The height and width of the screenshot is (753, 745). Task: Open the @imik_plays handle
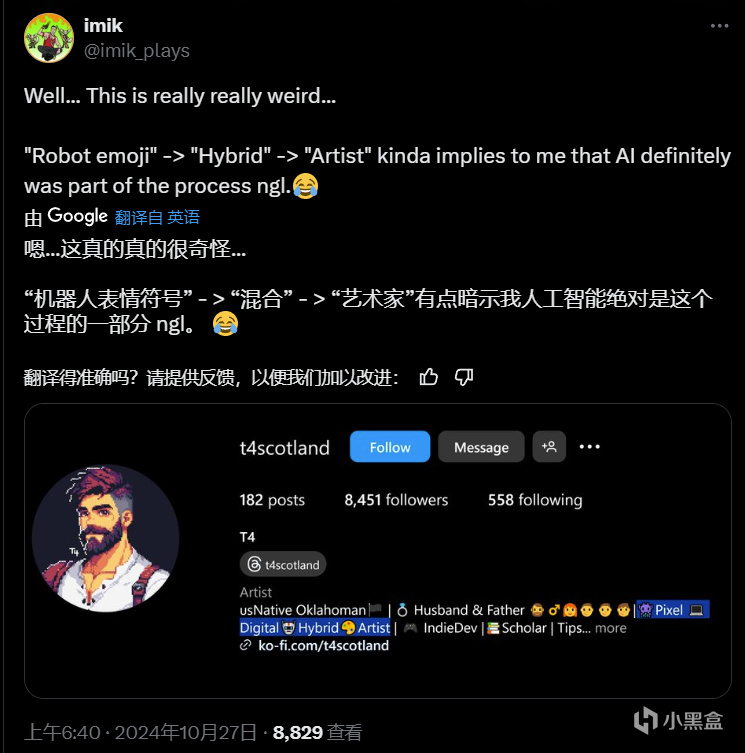pyautogui.click(x=137, y=50)
